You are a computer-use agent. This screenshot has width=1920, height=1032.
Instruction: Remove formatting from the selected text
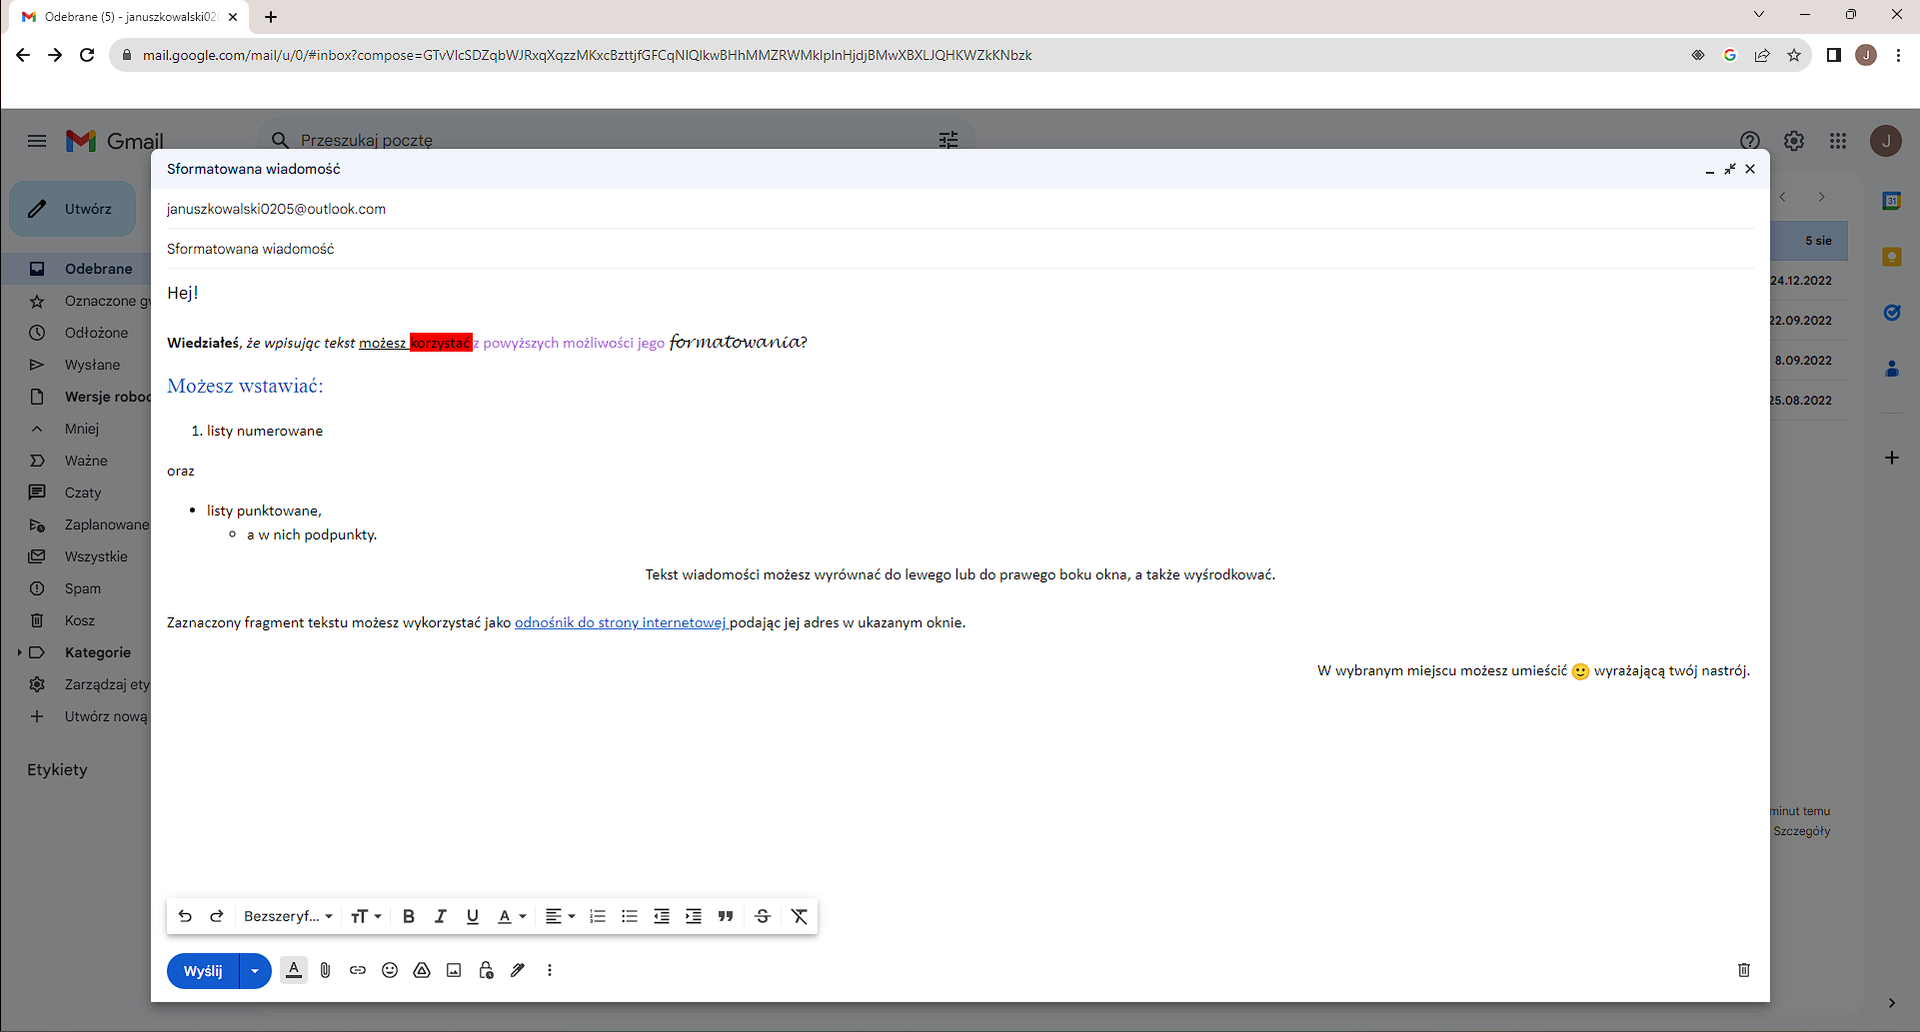pyautogui.click(x=799, y=916)
